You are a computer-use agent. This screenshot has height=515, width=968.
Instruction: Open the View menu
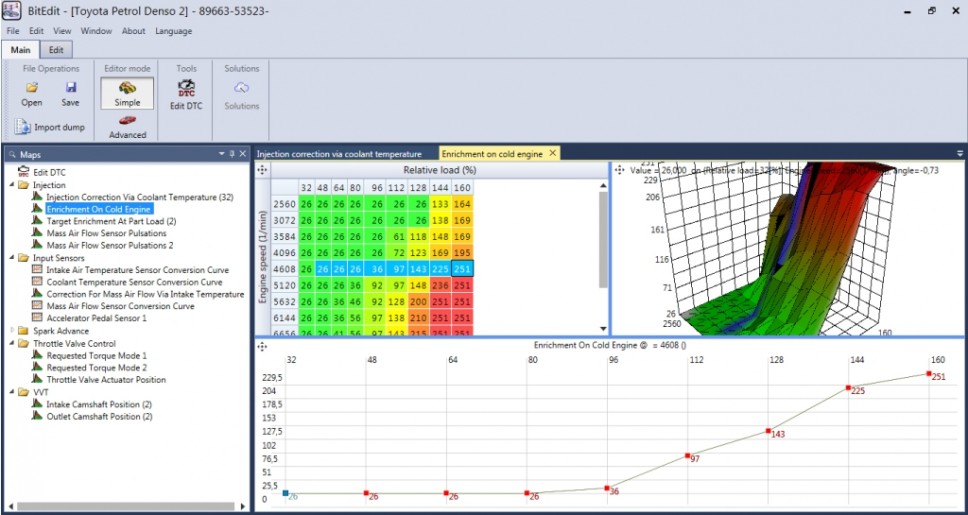62,31
